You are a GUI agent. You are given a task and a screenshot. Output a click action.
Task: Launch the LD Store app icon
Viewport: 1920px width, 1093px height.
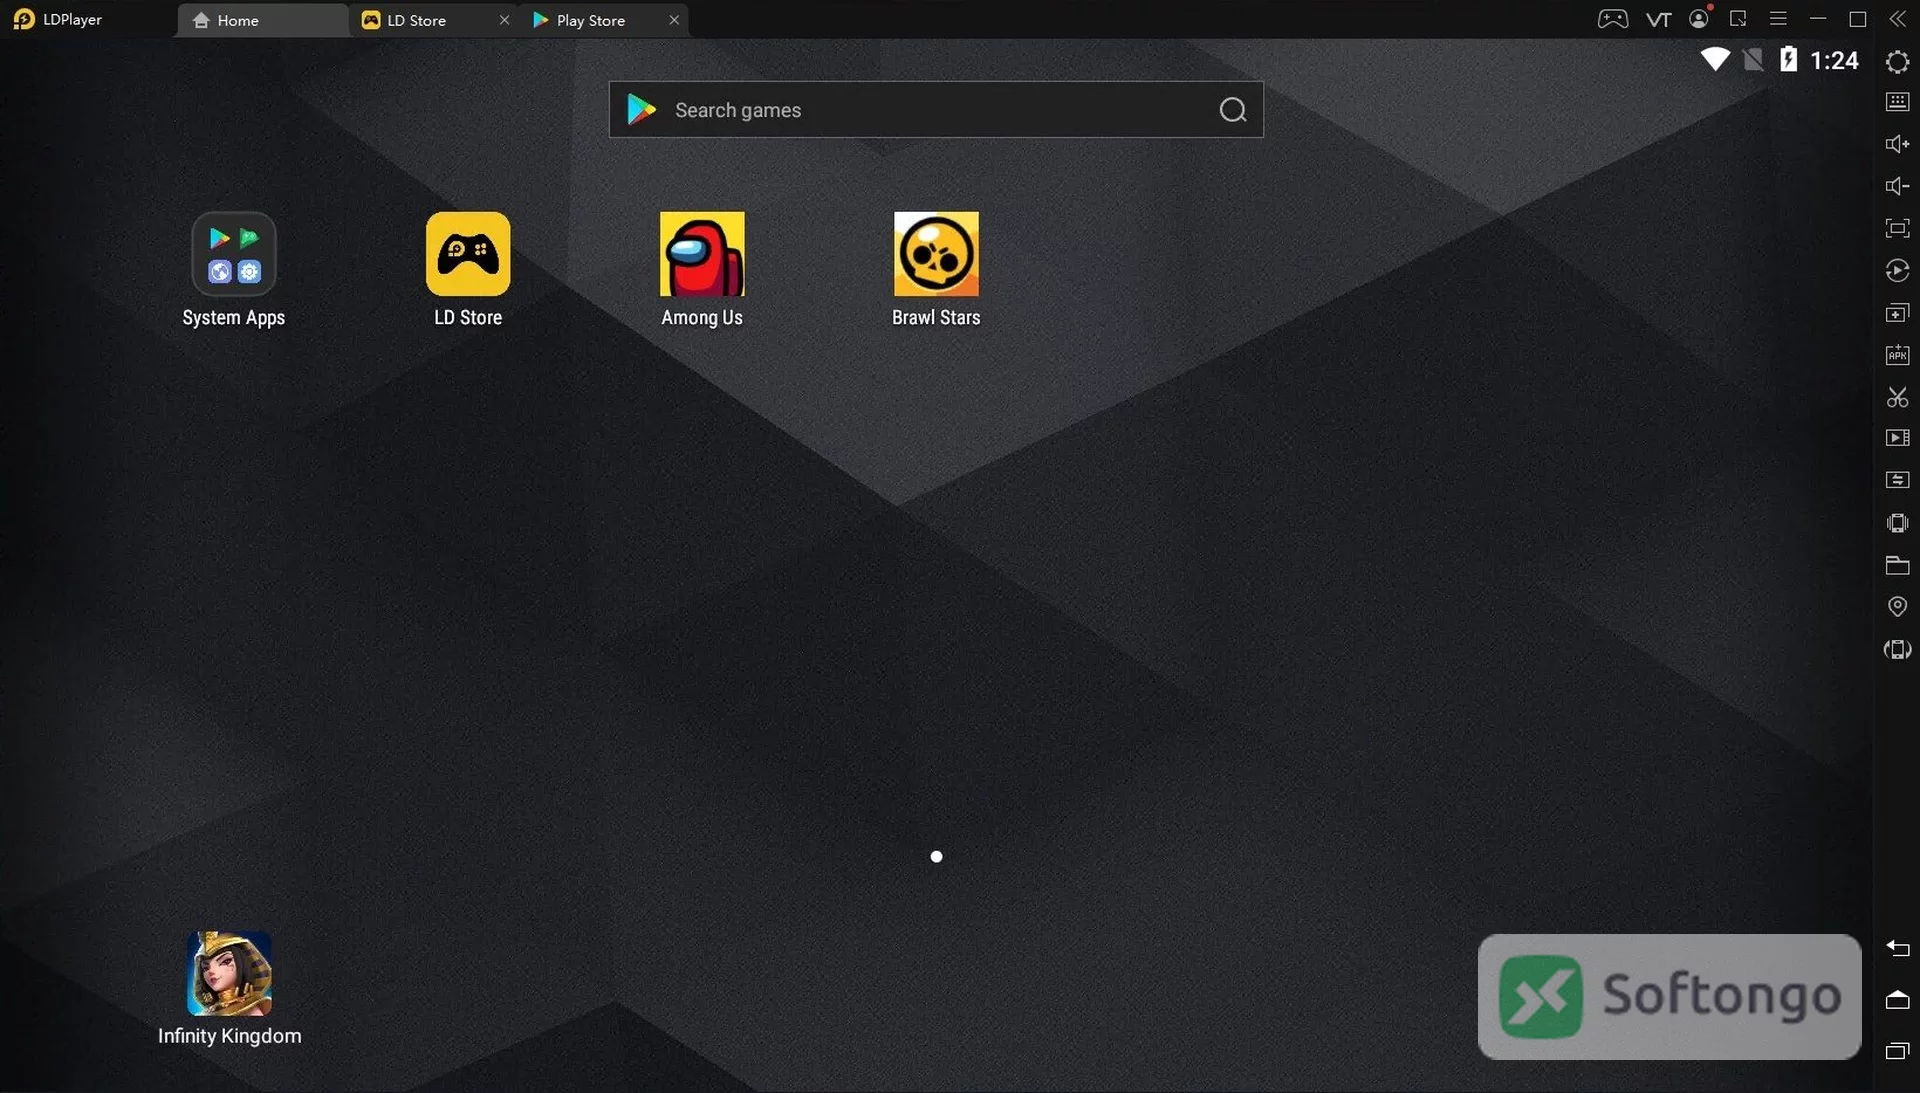click(x=468, y=254)
